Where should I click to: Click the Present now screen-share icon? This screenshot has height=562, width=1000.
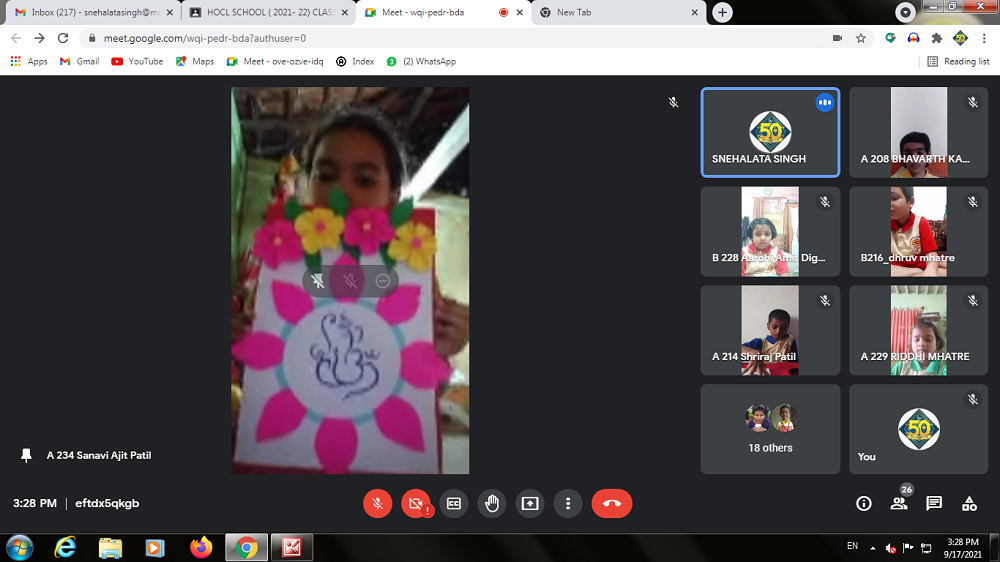(x=529, y=504)
